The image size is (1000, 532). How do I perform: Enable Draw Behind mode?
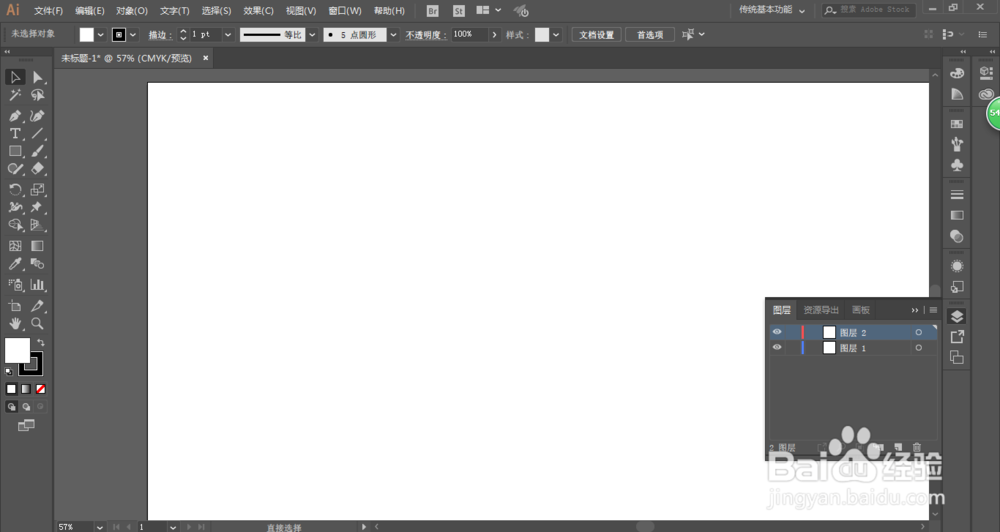point(26,407)
